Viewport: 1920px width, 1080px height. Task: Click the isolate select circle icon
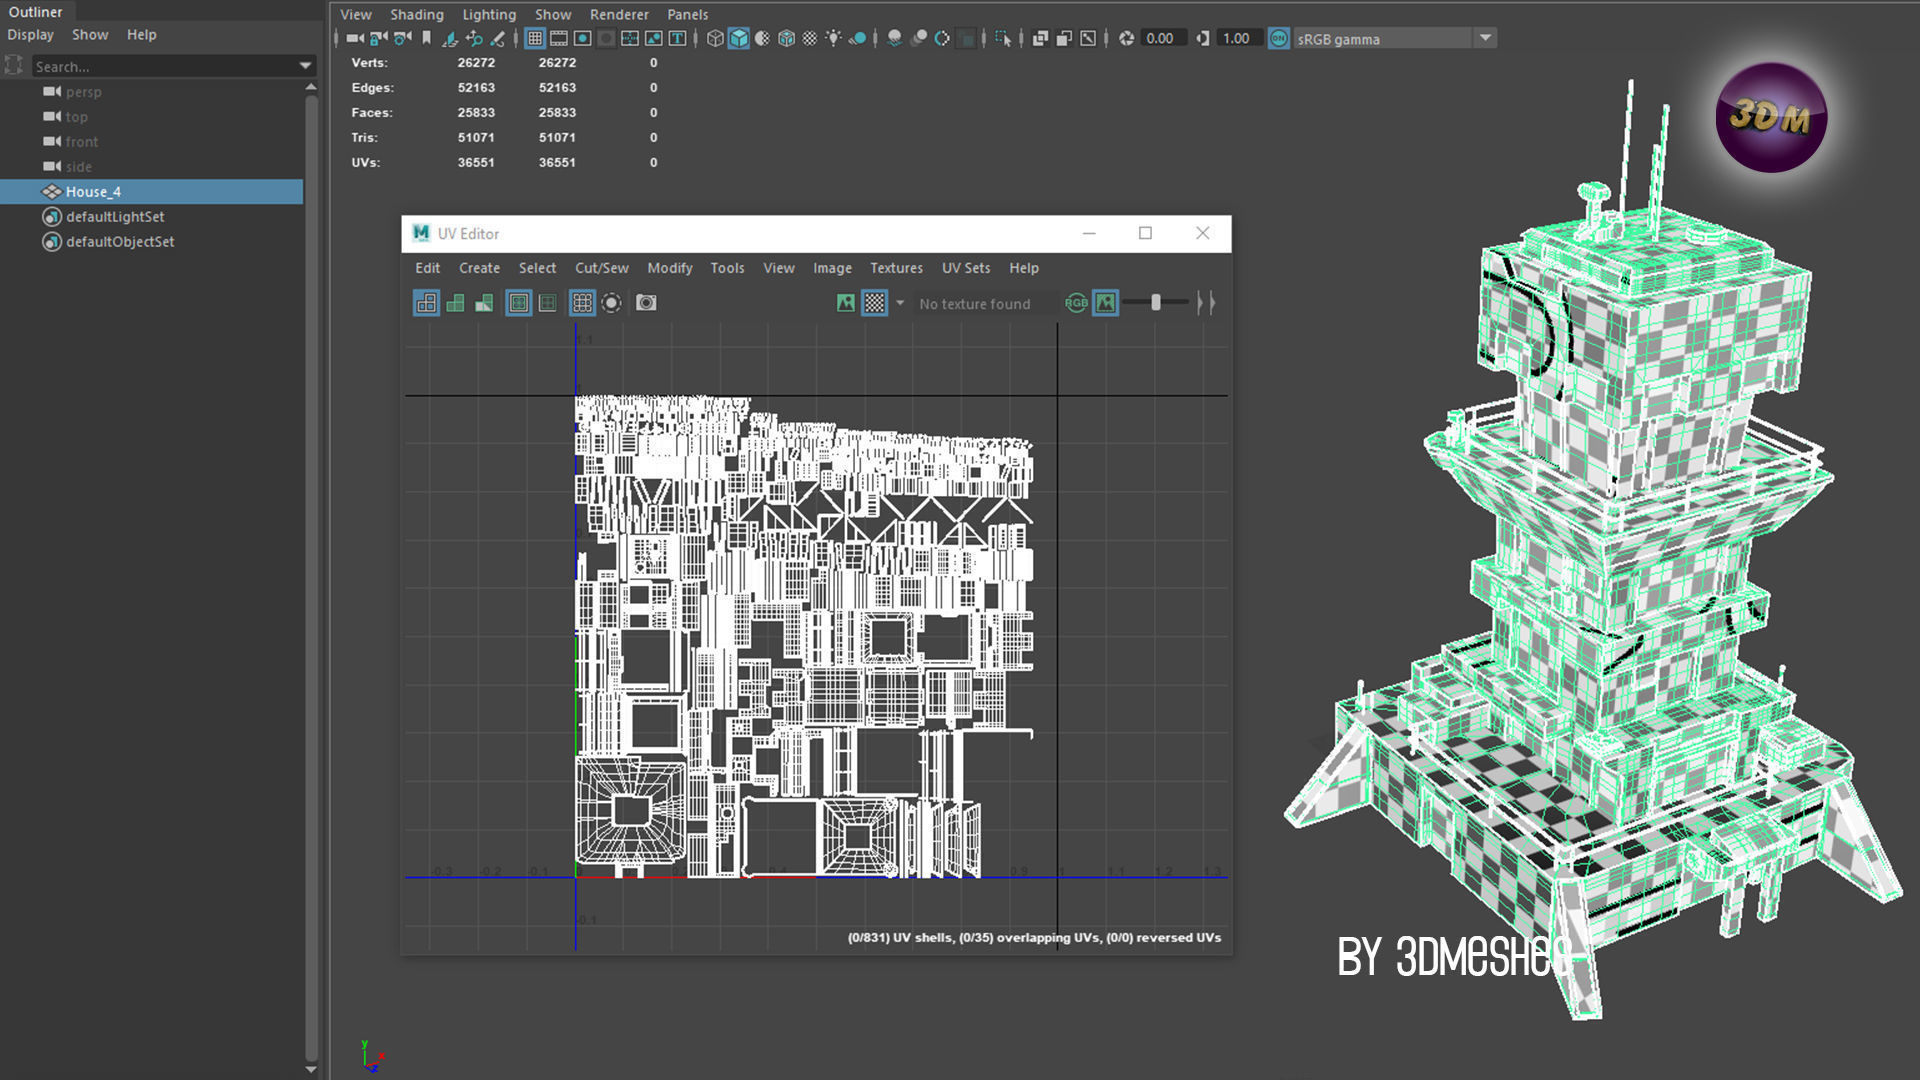[x=612, y=303]
